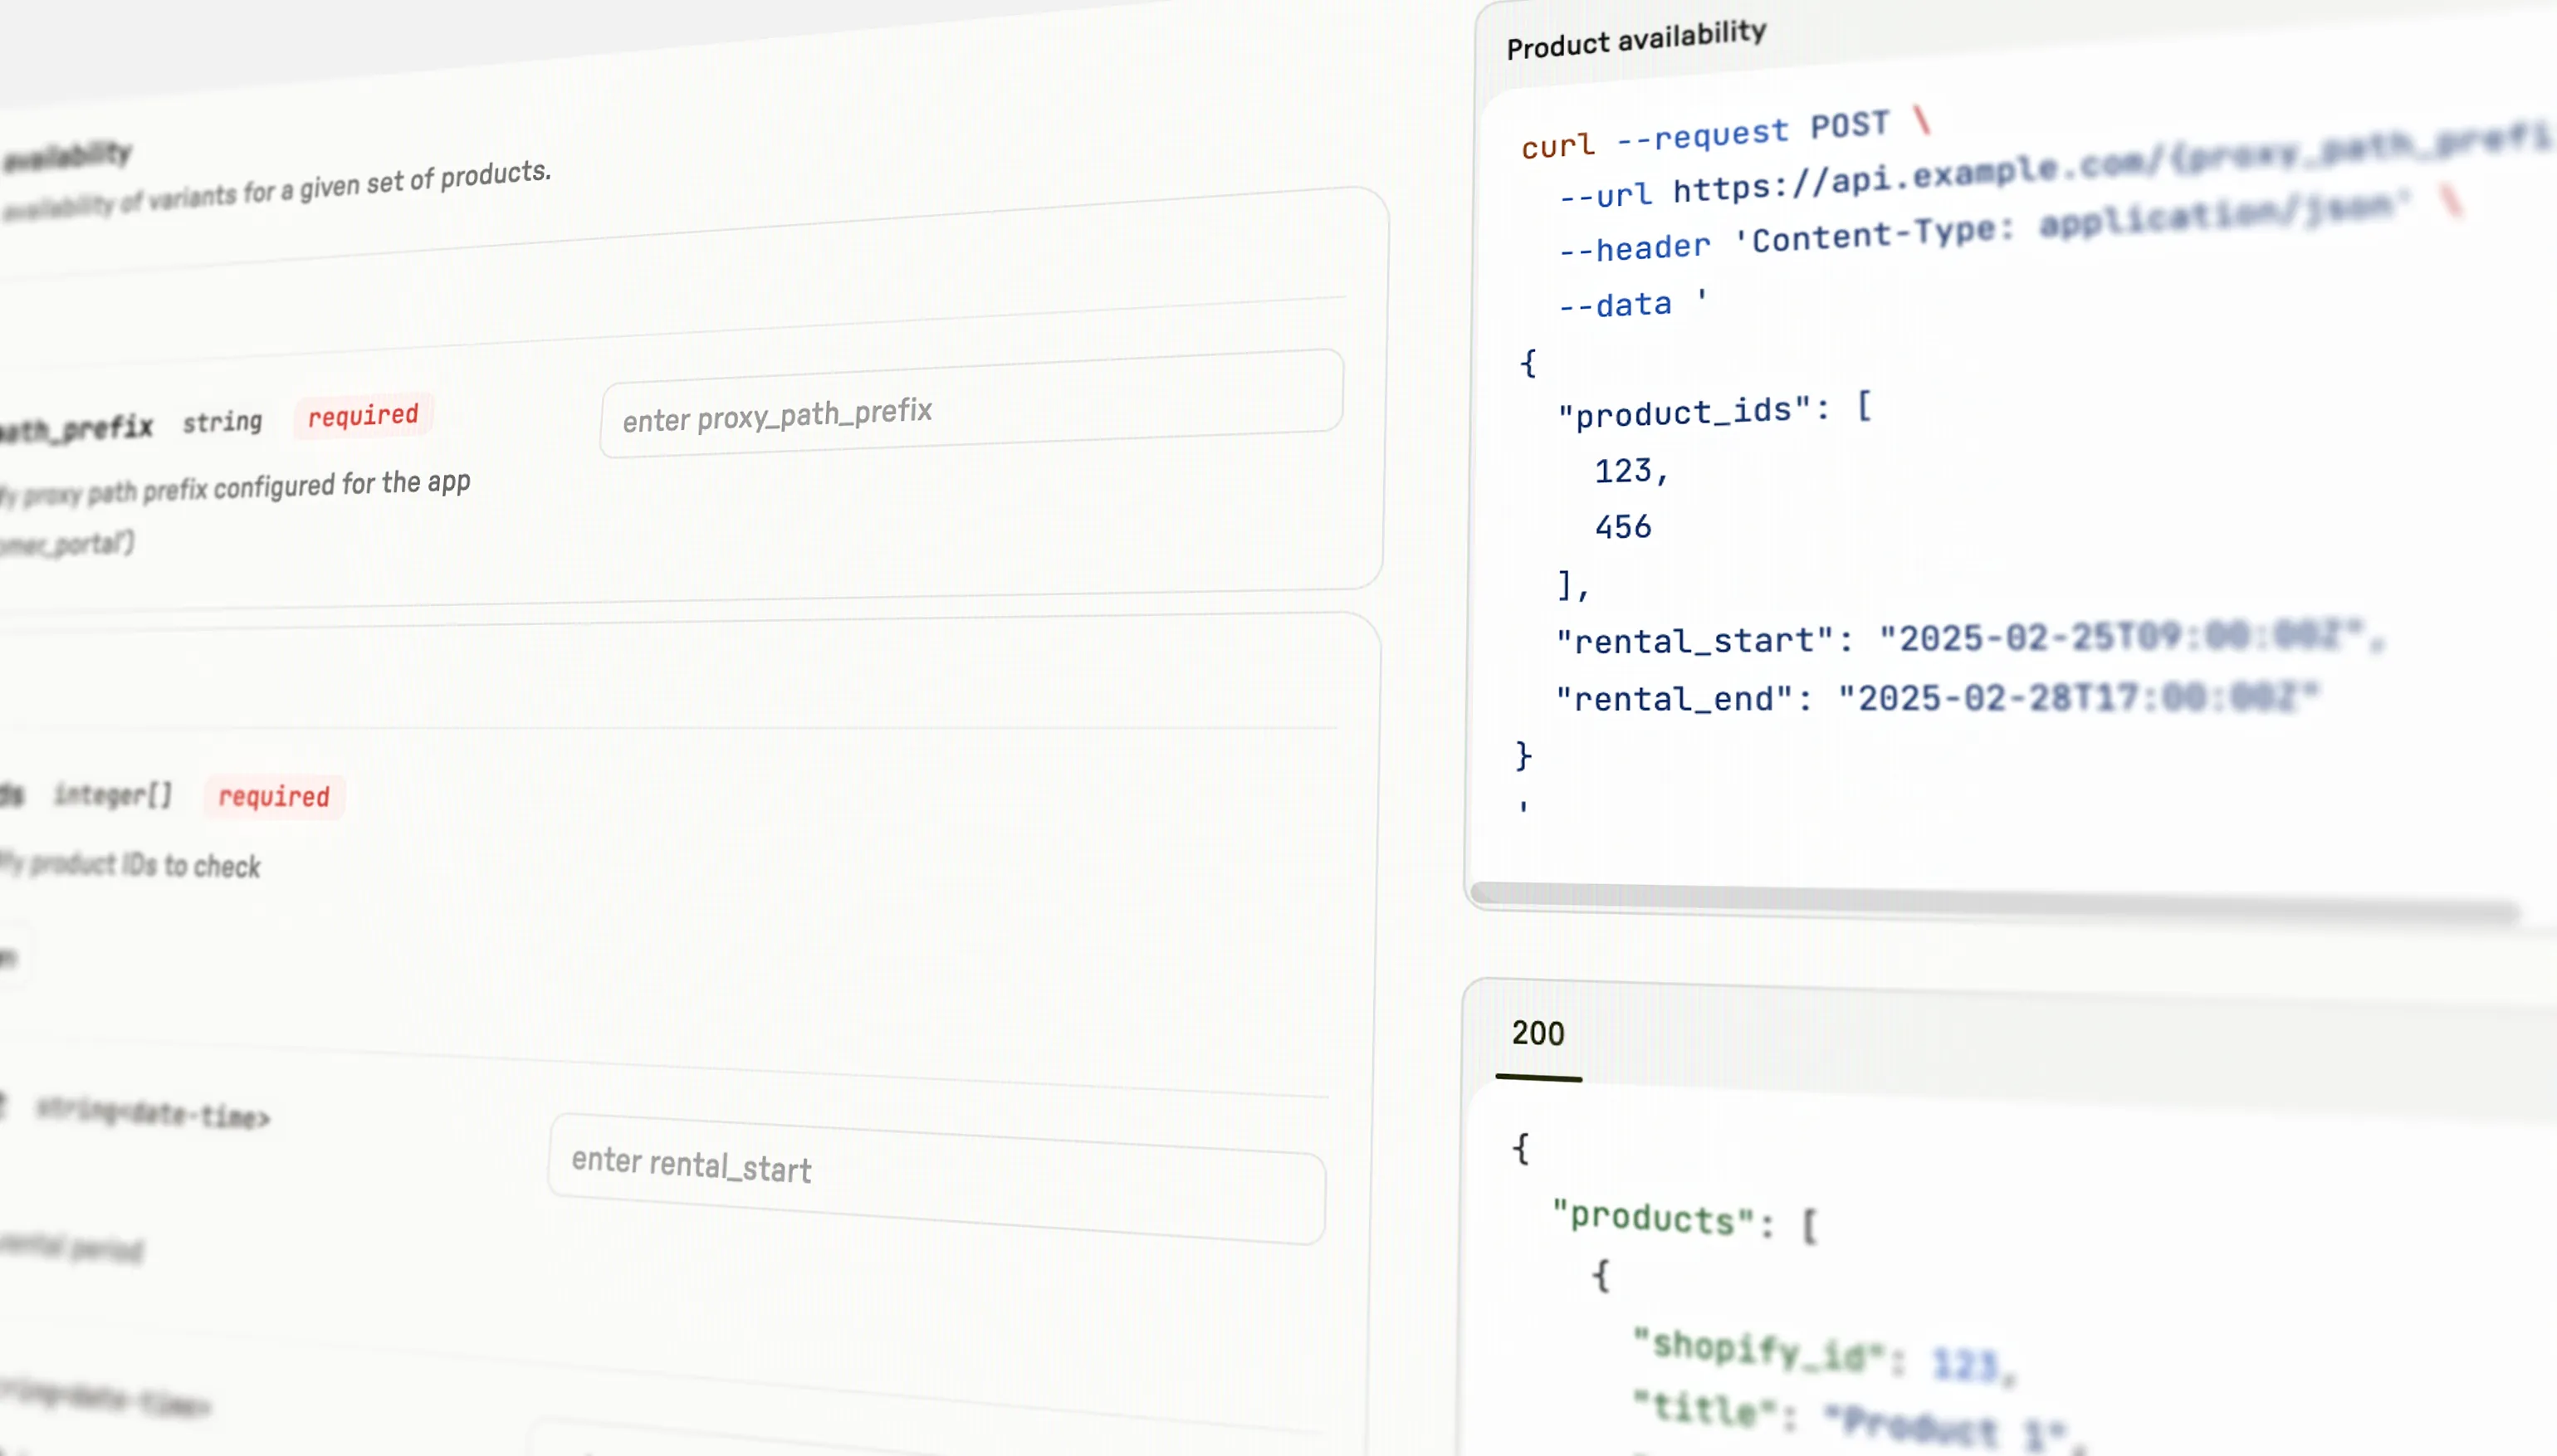Click the value 123, in the product_ids array
The width and height of the screenshot is (2557, 1456).
[x=1632, y=470]
